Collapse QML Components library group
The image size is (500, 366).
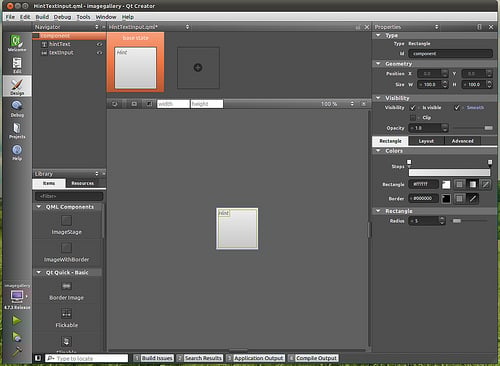[x=39, y=207]
